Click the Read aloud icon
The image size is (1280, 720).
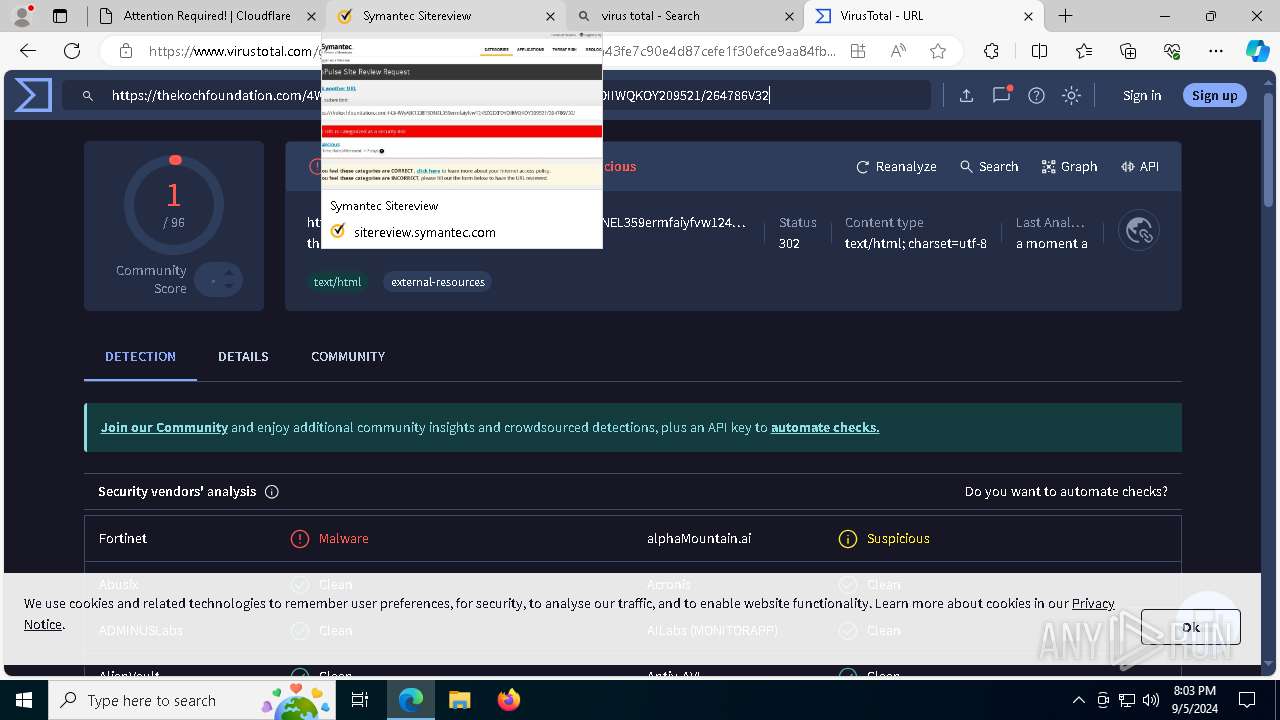(x=898, y=51)
